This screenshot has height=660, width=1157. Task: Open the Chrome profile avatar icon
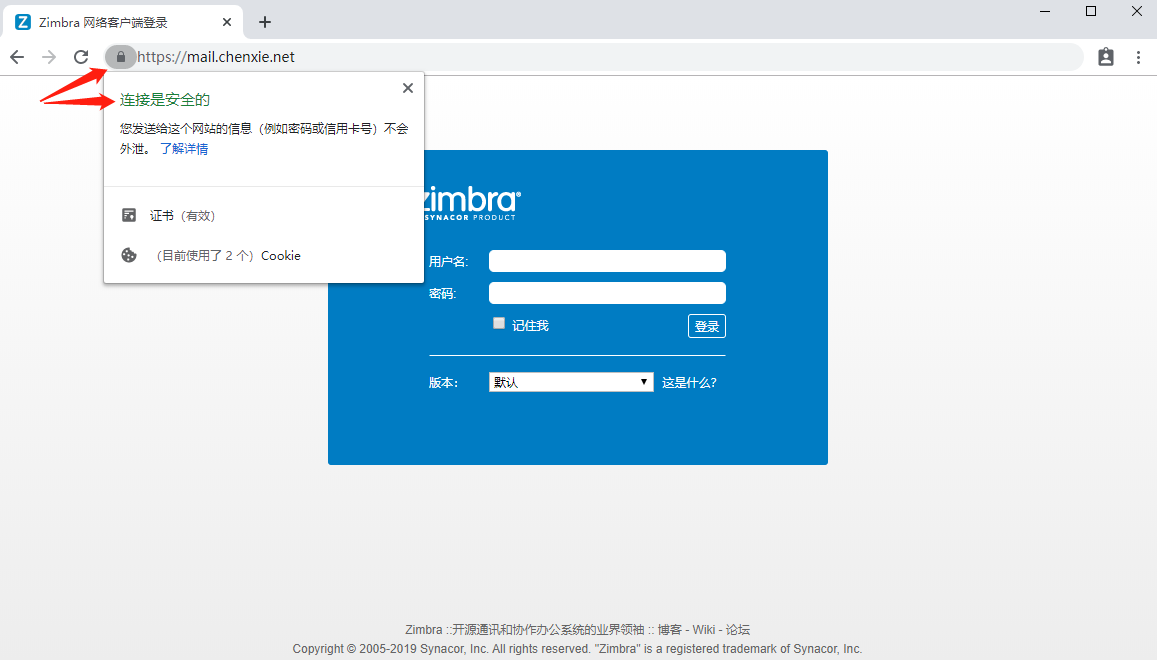point(1105,57)
